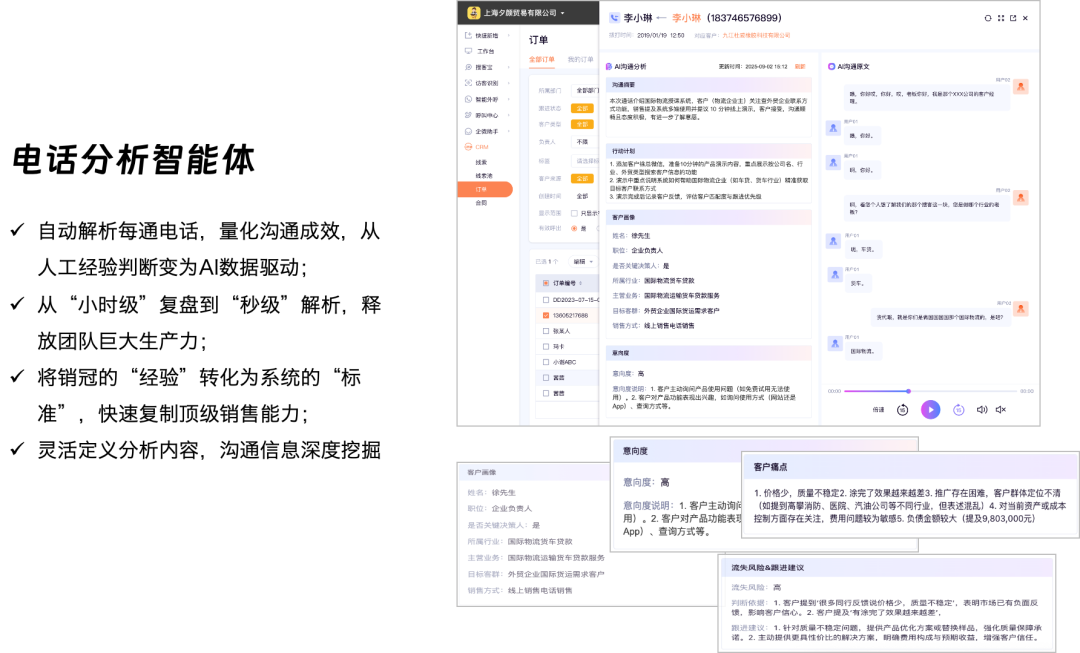
Task: Switch to the 我的订单 tab
Action: point(580,59)
